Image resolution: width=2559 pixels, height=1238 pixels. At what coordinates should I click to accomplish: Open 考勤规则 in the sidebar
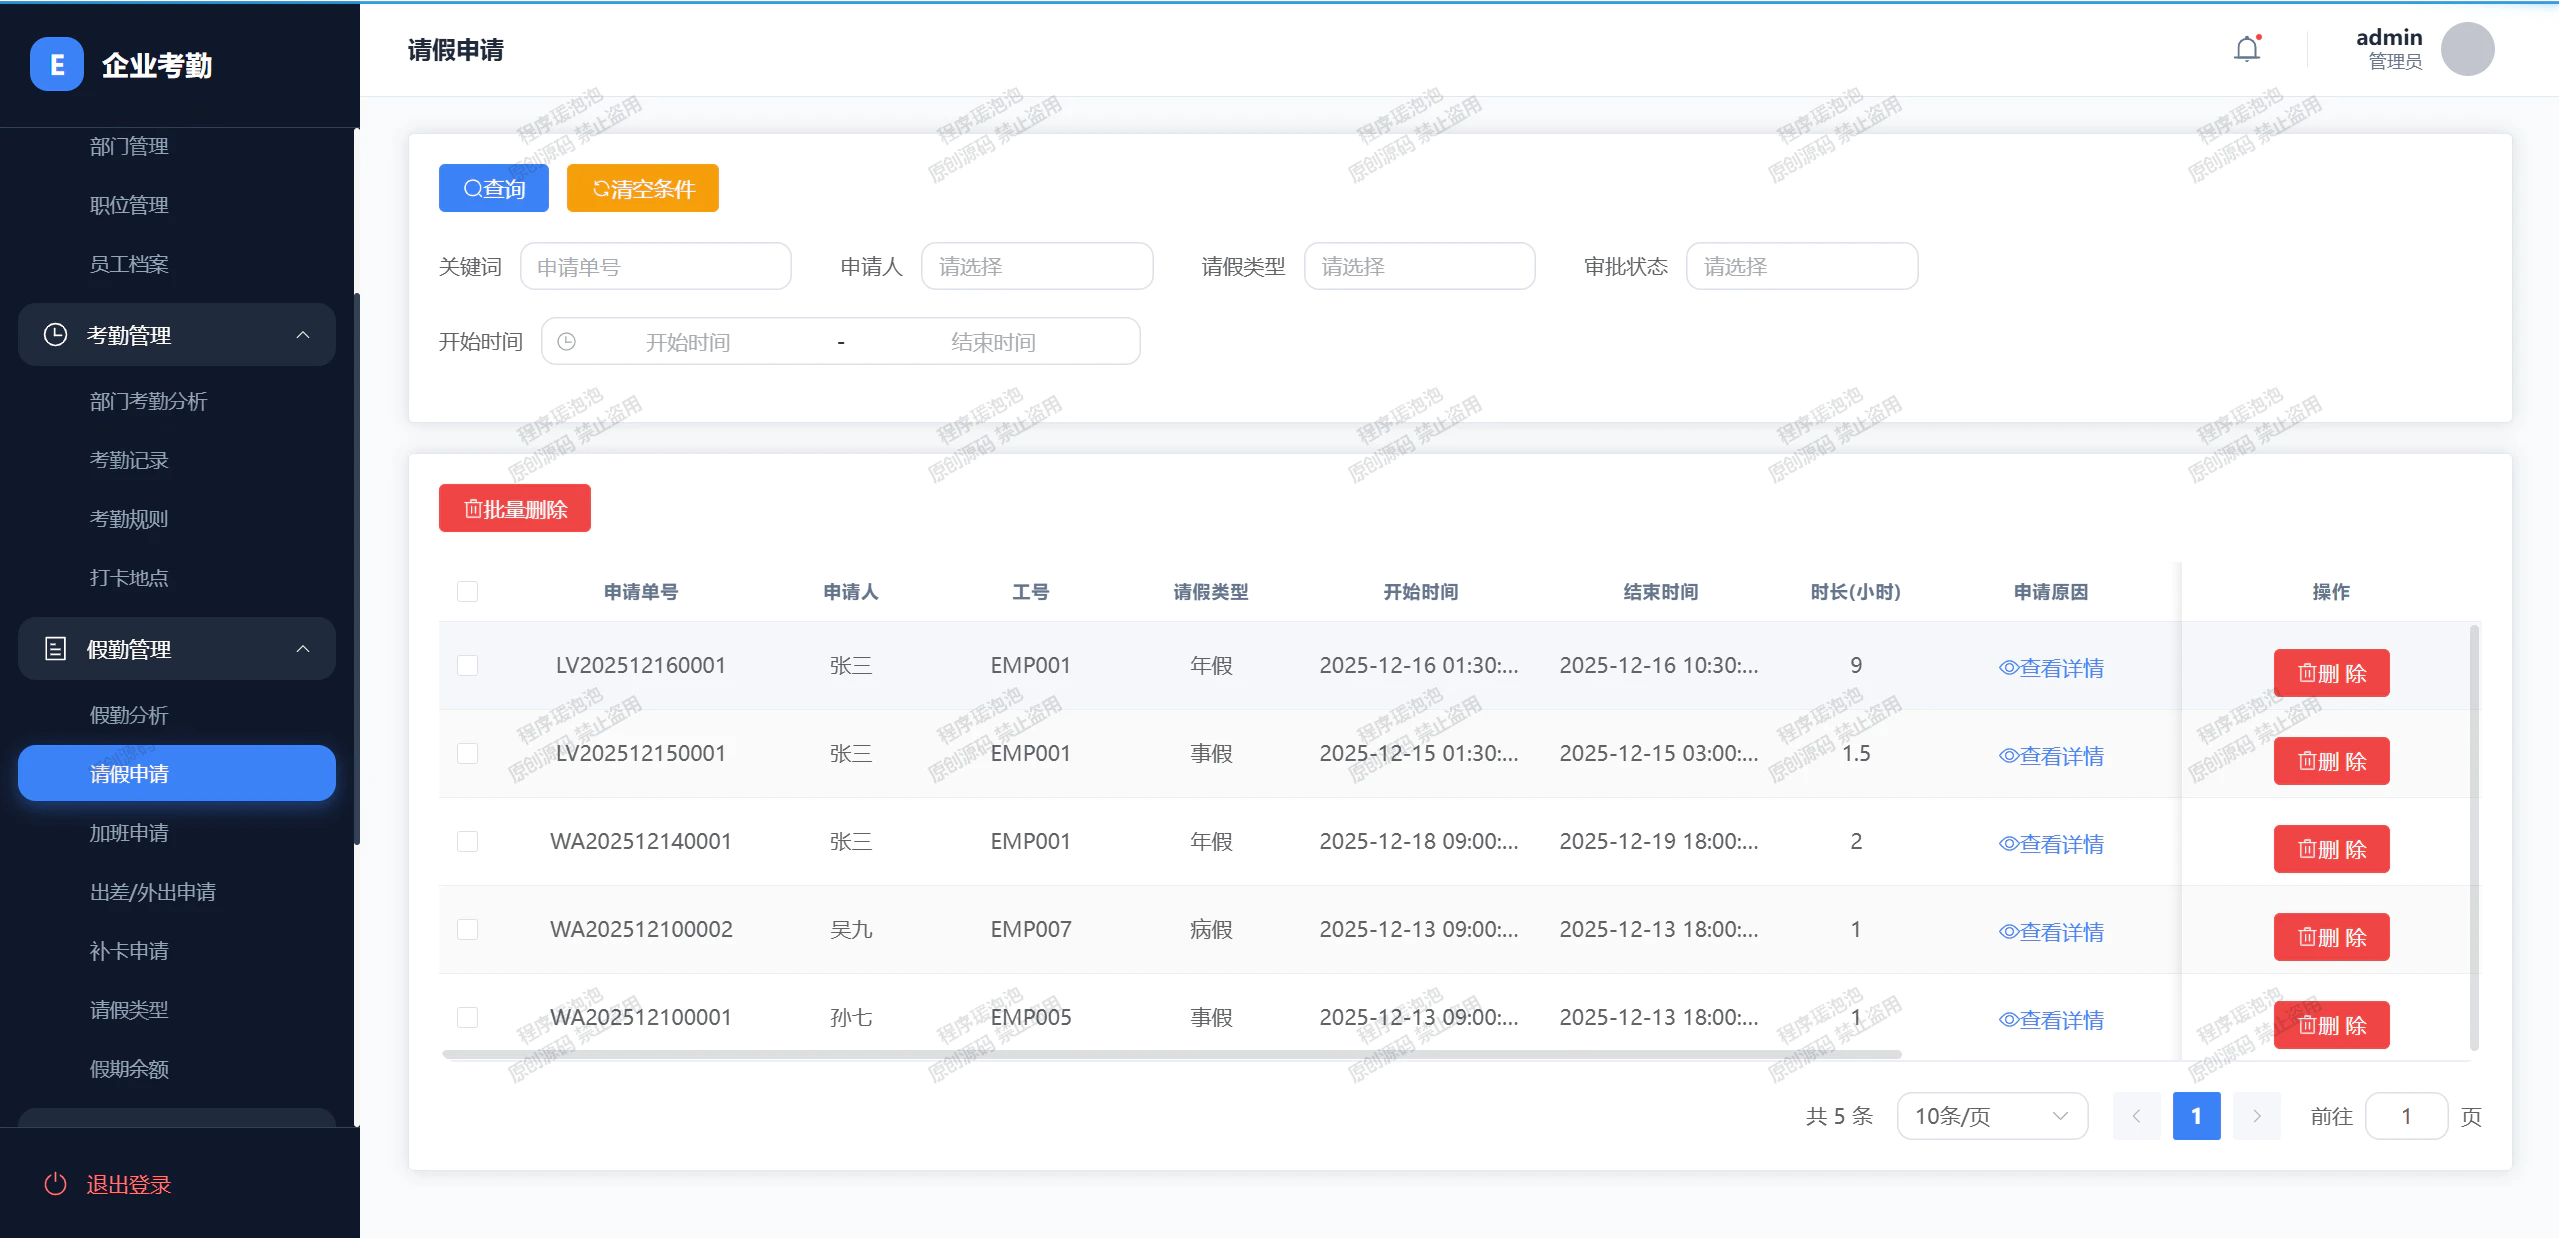click(x=129, y=520)
